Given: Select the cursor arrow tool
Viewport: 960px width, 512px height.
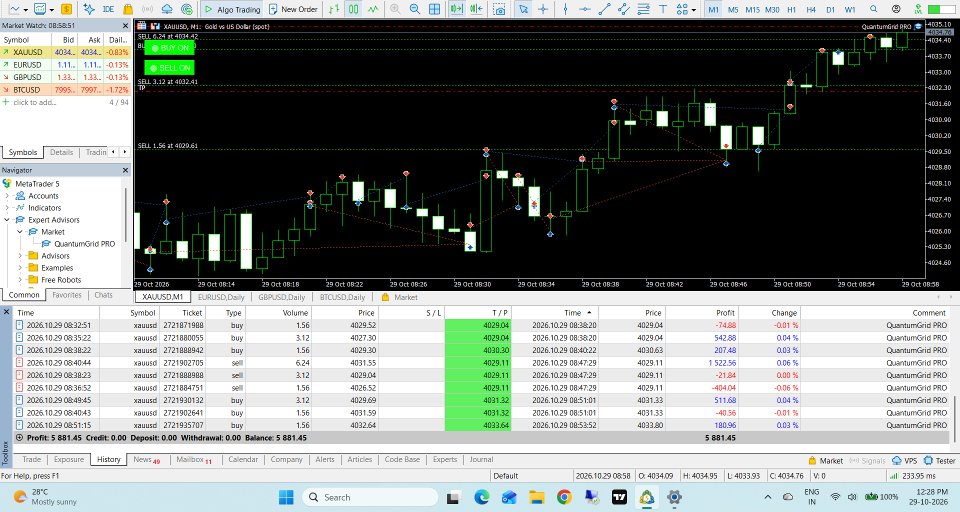Looking at the screenshot, I should tap(523, 9).
